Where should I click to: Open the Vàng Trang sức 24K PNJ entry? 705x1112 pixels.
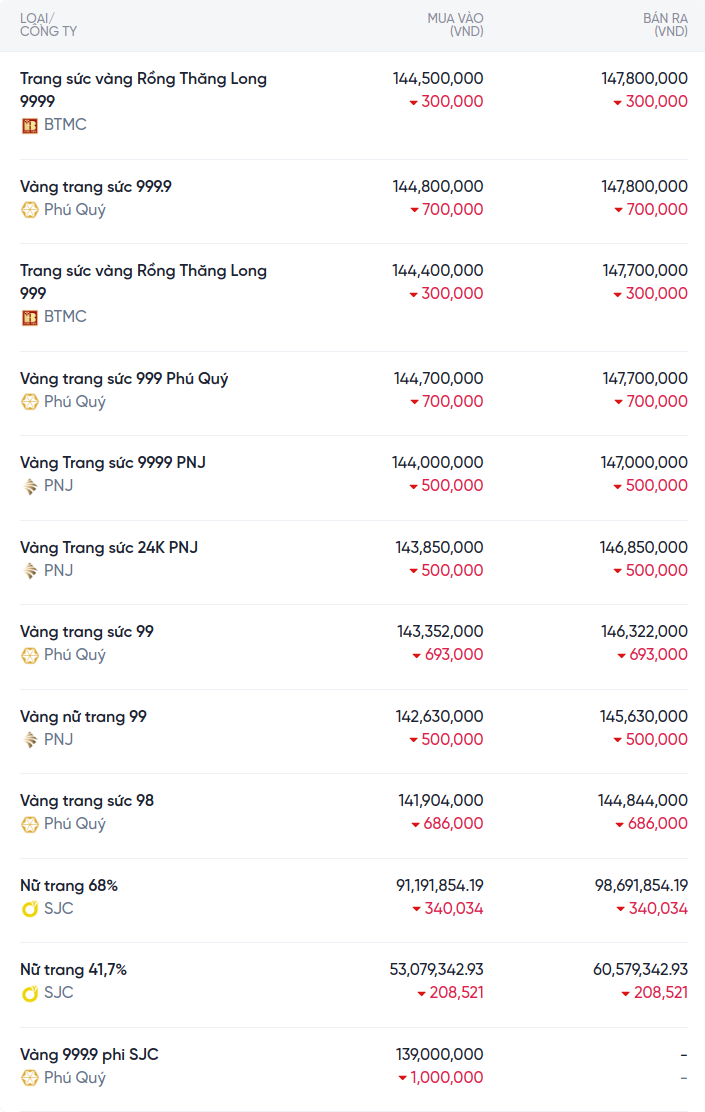click(109, 548)
